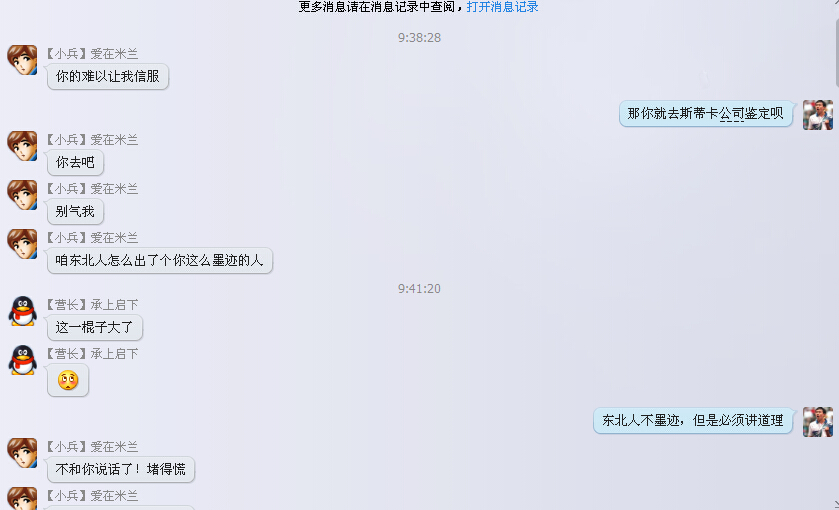
Task: Click sender name 【营长】承上启下 above 这一棍子大了
Action: coord(91,305)
